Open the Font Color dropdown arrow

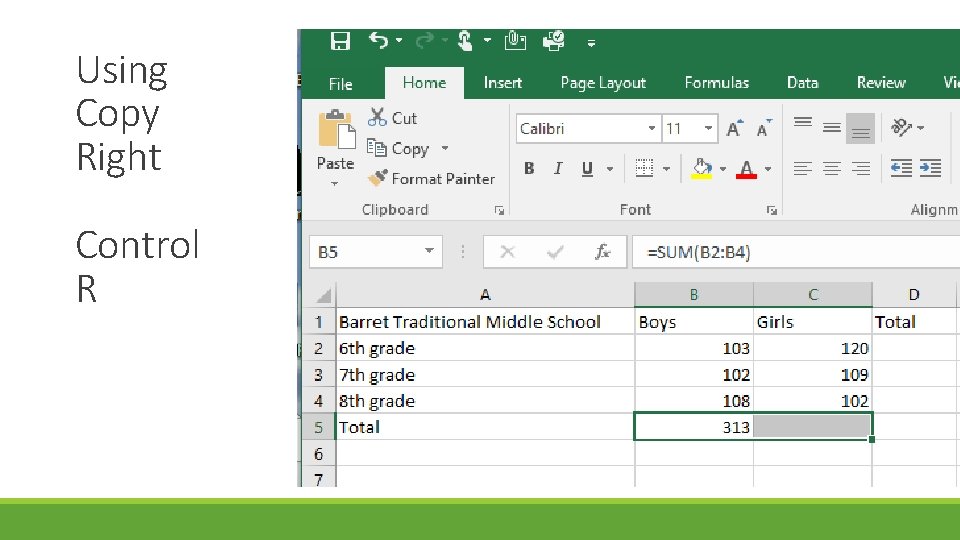tap(768, 168)
